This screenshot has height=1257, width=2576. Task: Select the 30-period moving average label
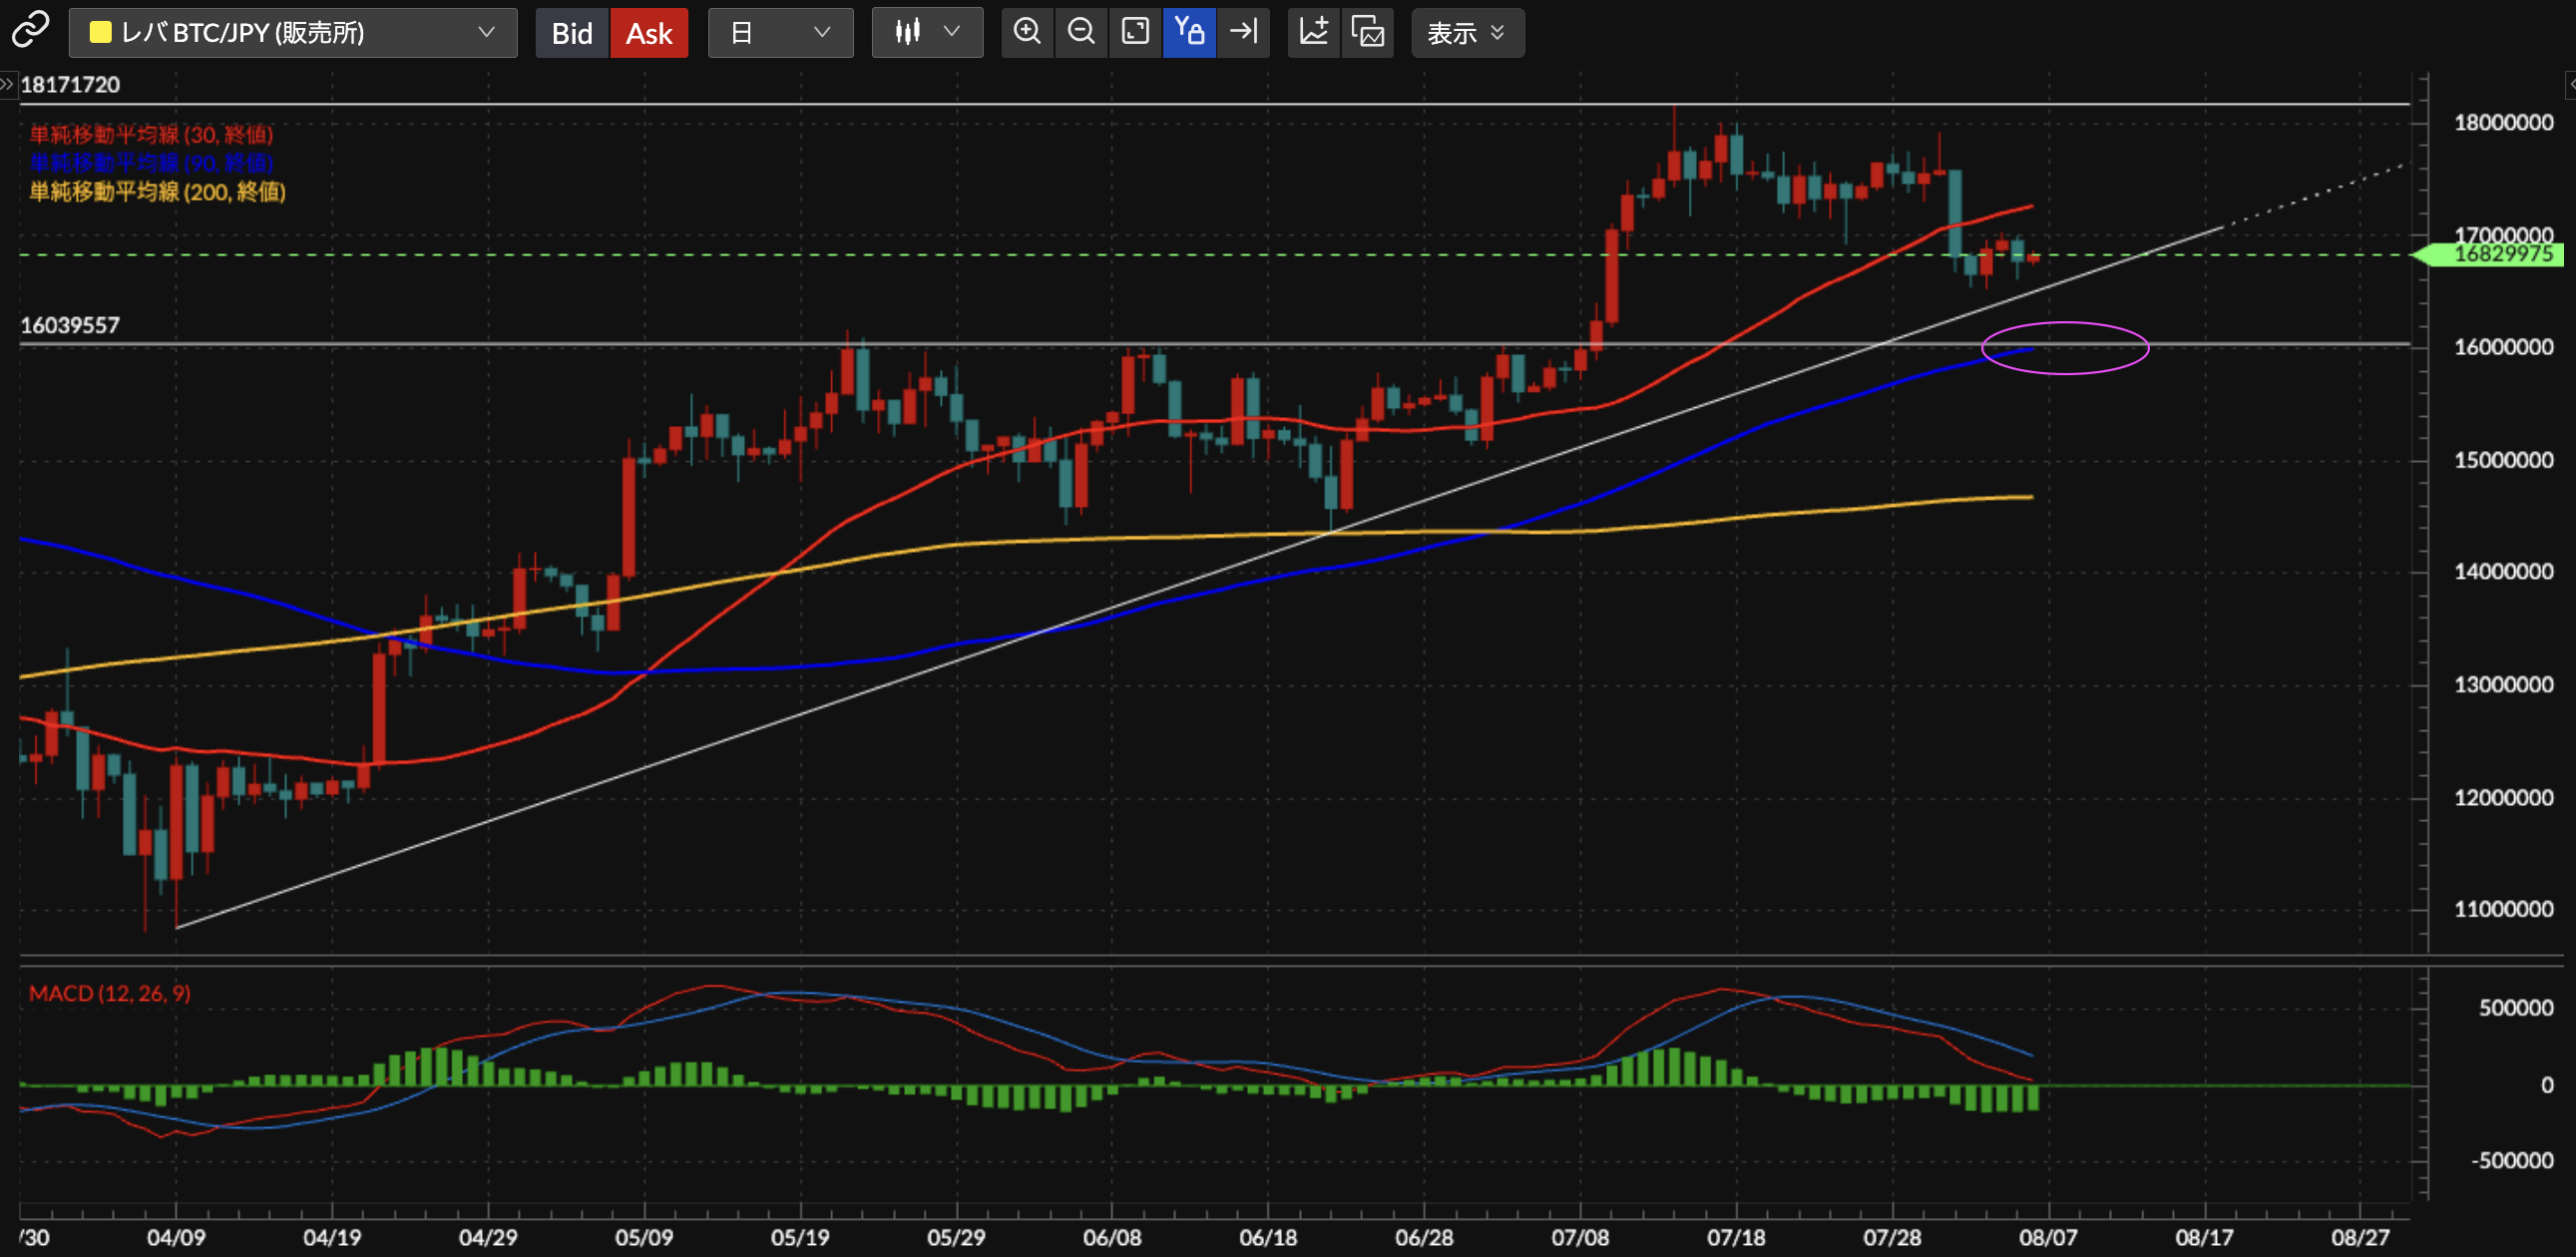pos(151,135)
